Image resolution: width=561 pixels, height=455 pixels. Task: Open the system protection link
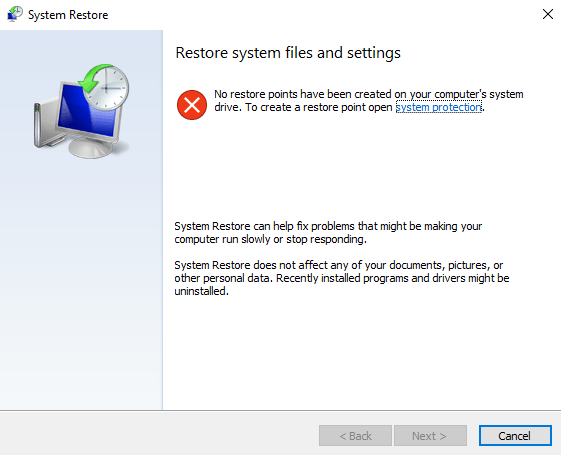click(439, 107)
